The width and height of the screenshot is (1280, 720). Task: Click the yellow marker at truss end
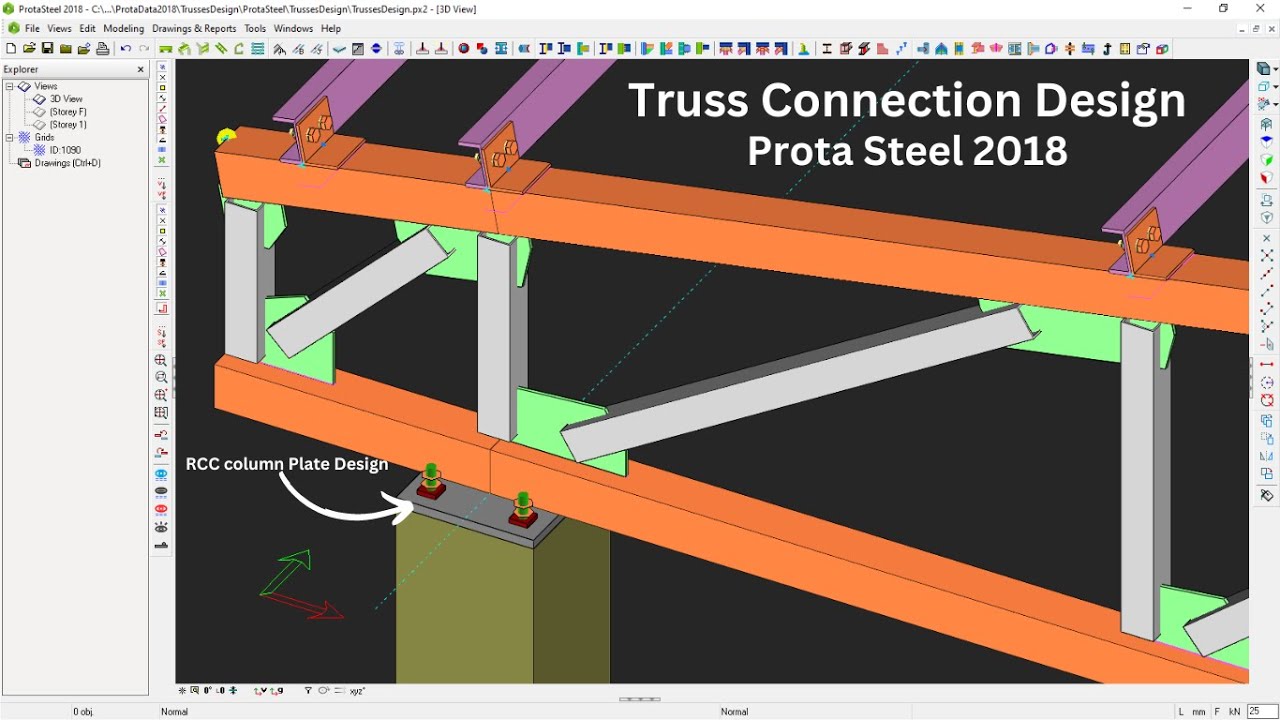point(226,136)
